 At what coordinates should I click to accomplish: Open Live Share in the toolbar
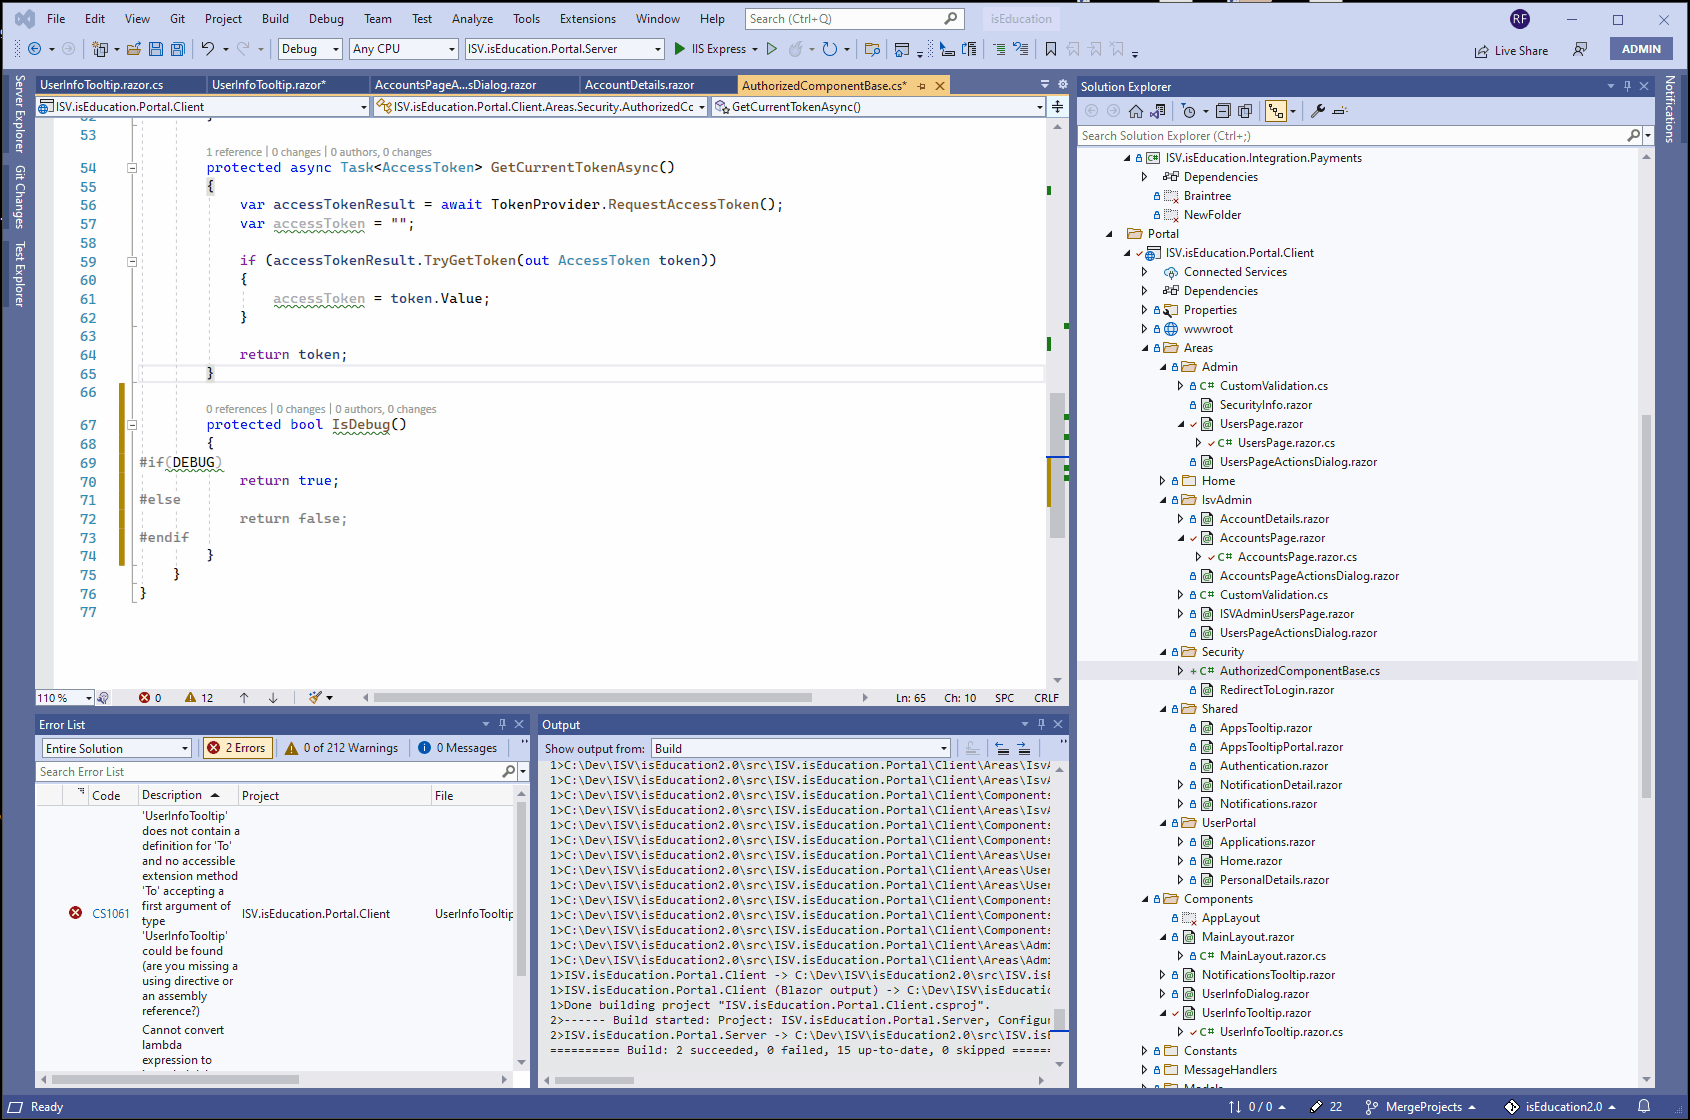[1511, 49]
